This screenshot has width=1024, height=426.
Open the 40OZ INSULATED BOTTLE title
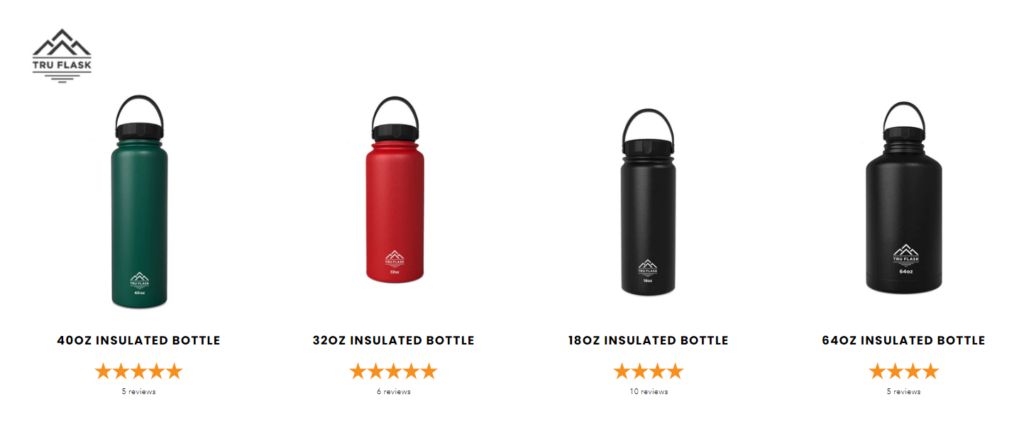click(x=138, y=340)
